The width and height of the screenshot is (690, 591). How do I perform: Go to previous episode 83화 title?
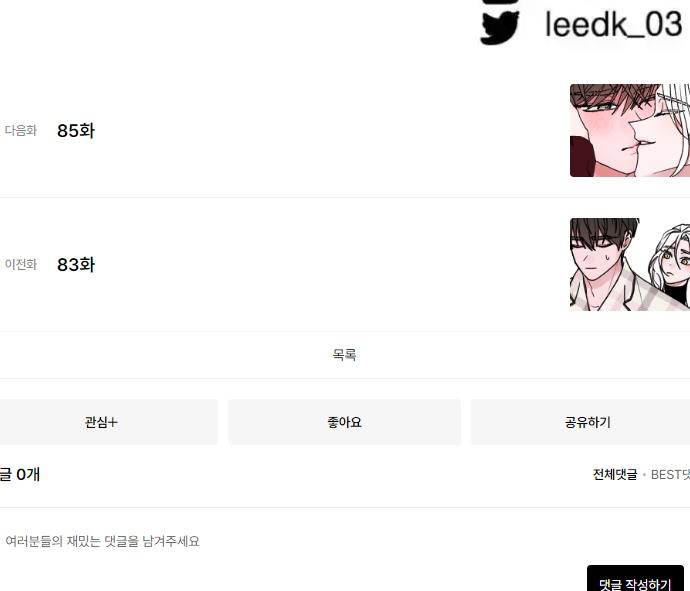(x=76, y=264)
